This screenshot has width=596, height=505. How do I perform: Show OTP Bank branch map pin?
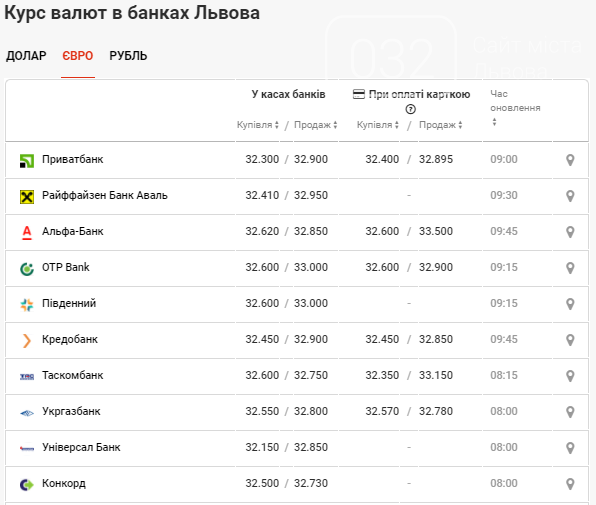(x=570, y=268)
